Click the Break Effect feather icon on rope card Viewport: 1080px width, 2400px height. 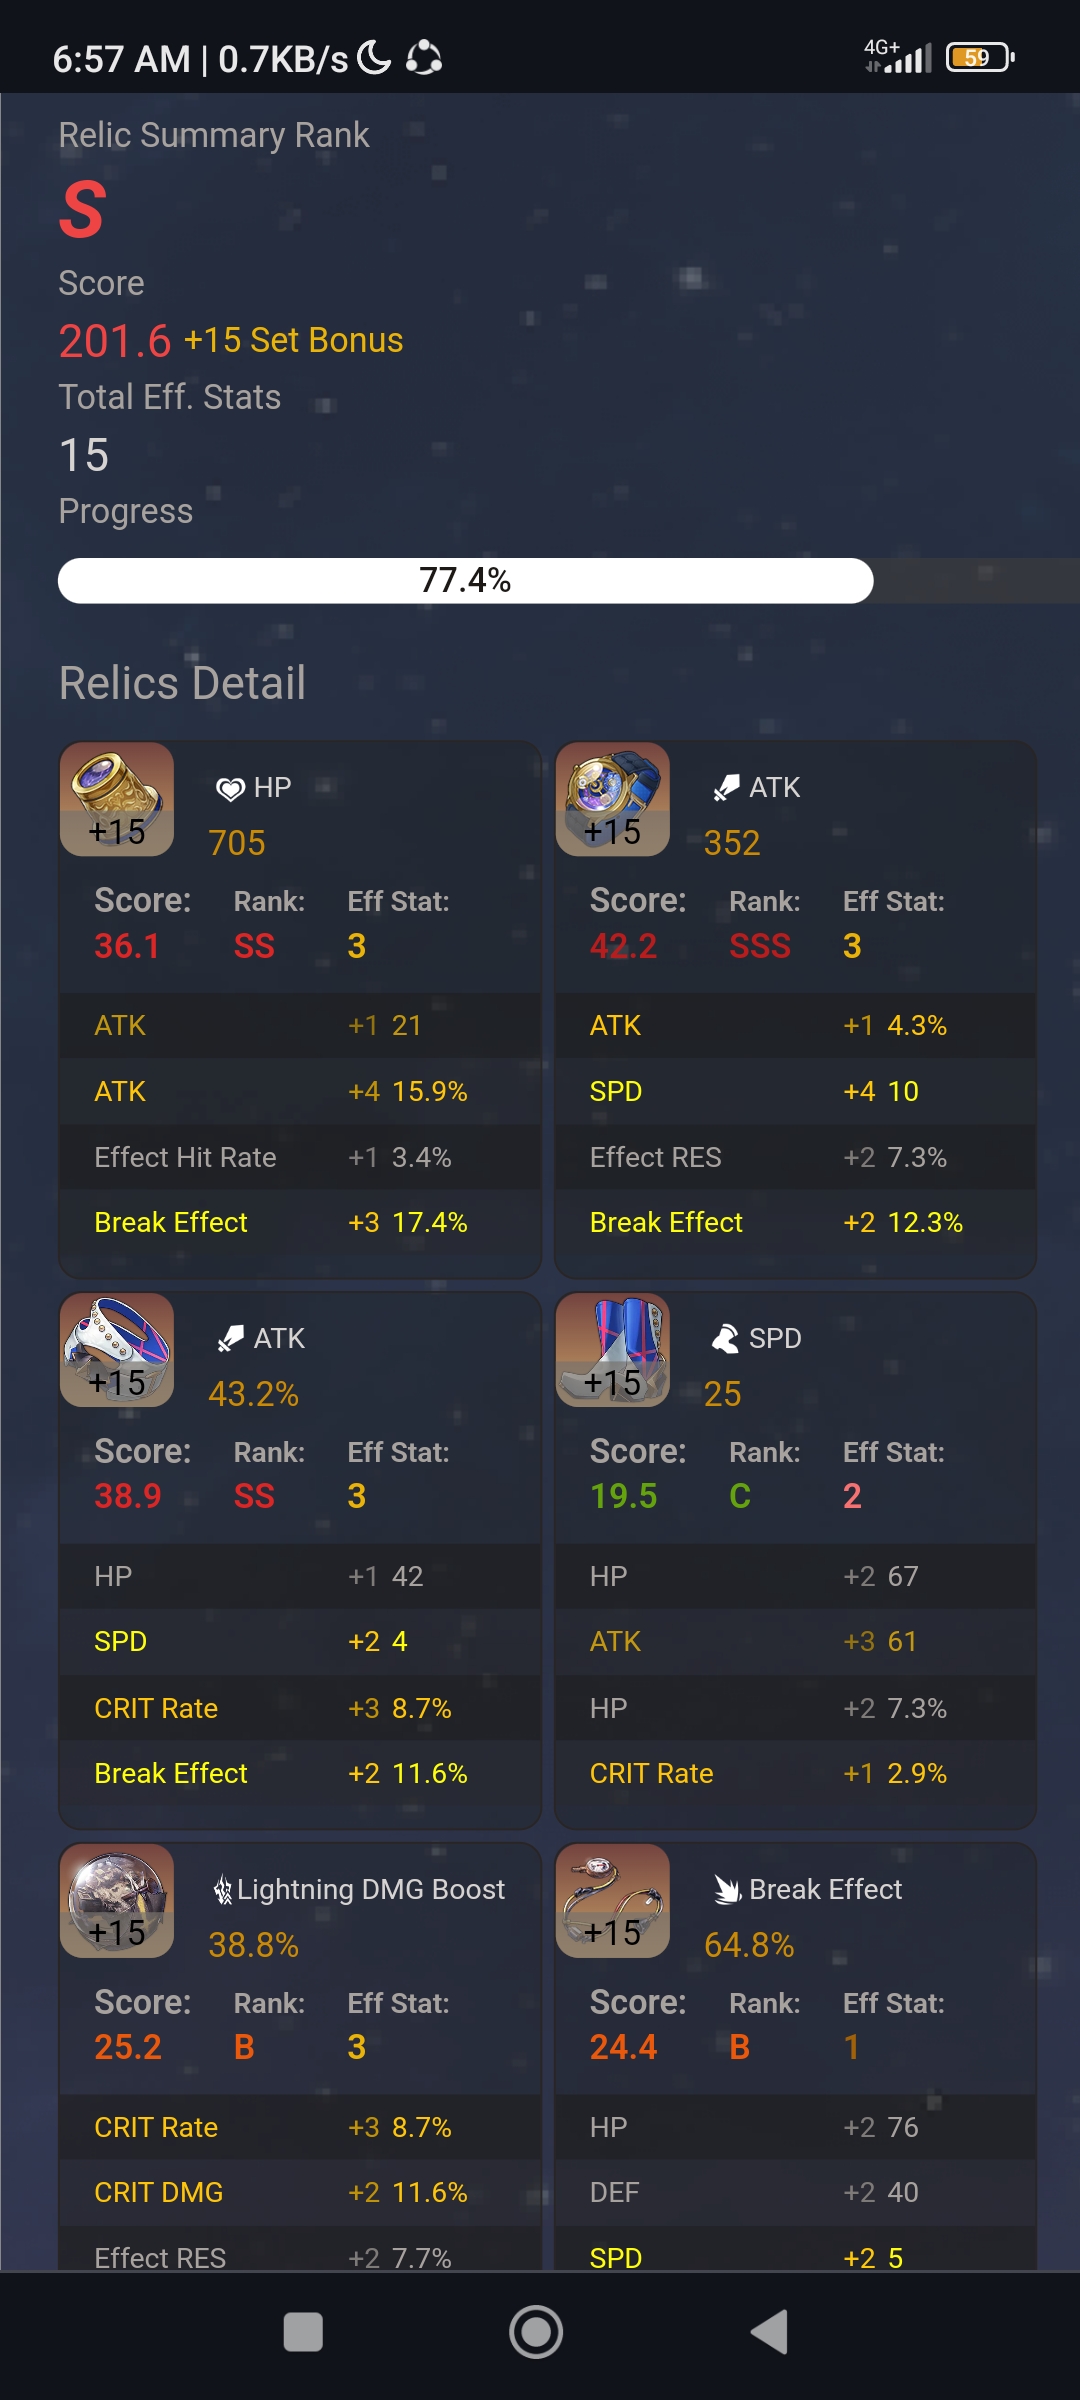[727, 1888]
